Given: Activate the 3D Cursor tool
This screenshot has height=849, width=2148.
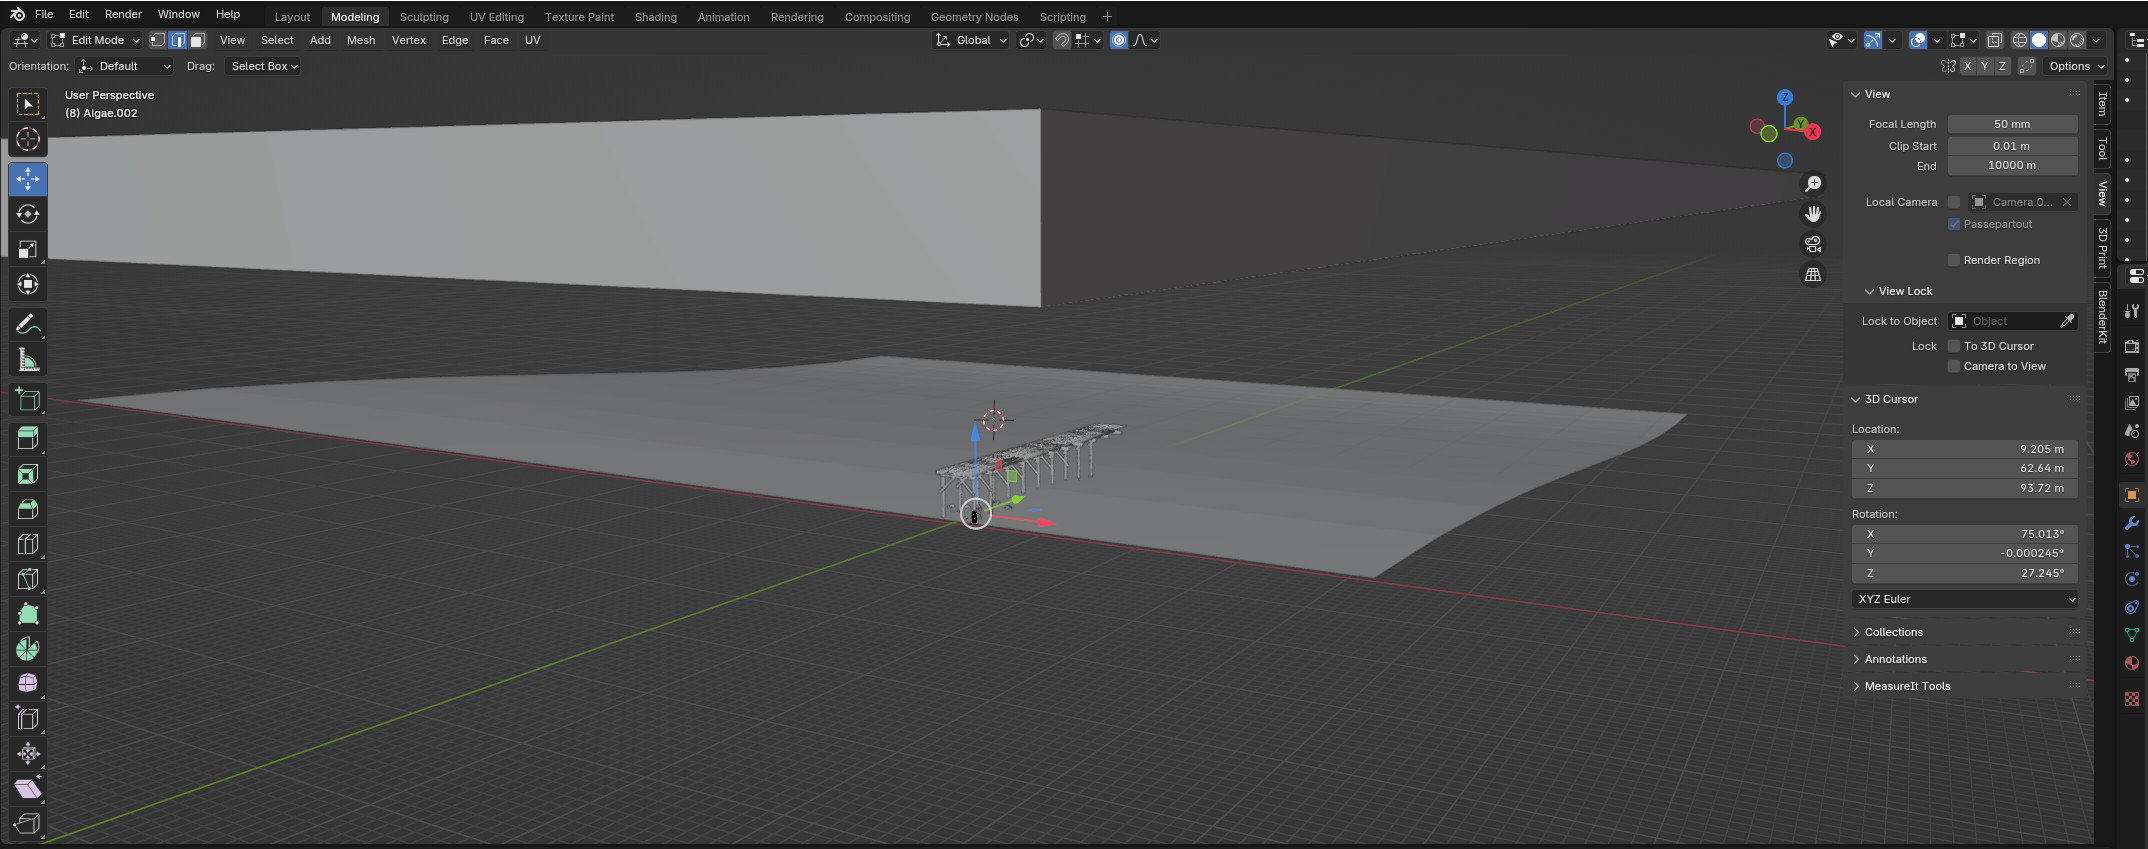Looking at the screenshot, I should point(28,139).
